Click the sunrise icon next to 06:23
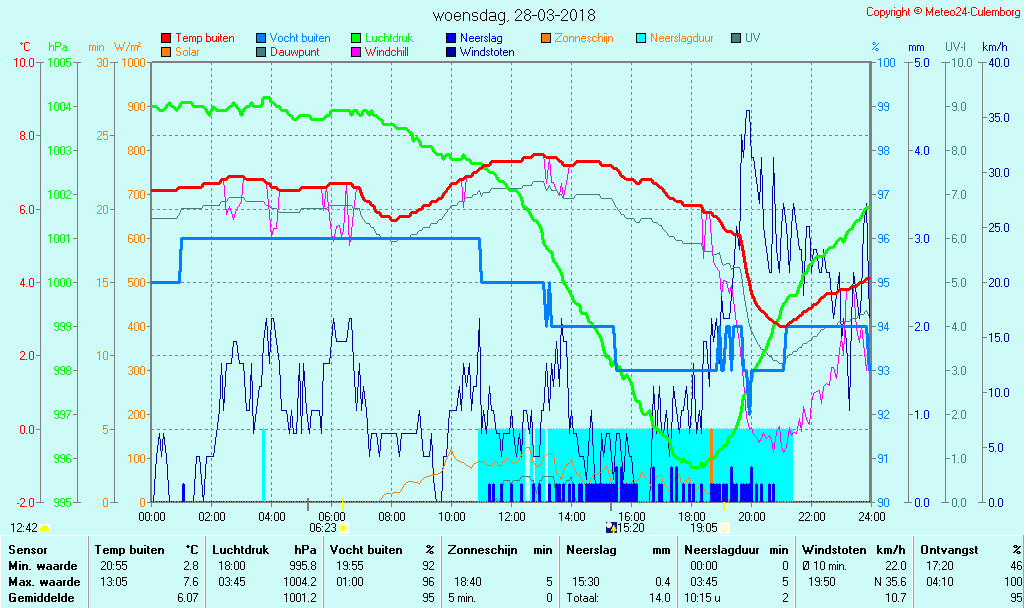This screenshot has height=608, width=1026. click(x=344, y=527)
